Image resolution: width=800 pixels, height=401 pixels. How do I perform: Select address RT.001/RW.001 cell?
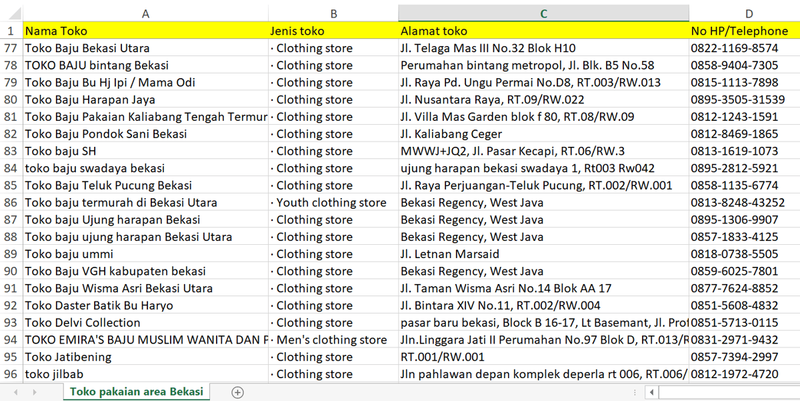click(543, 357)
